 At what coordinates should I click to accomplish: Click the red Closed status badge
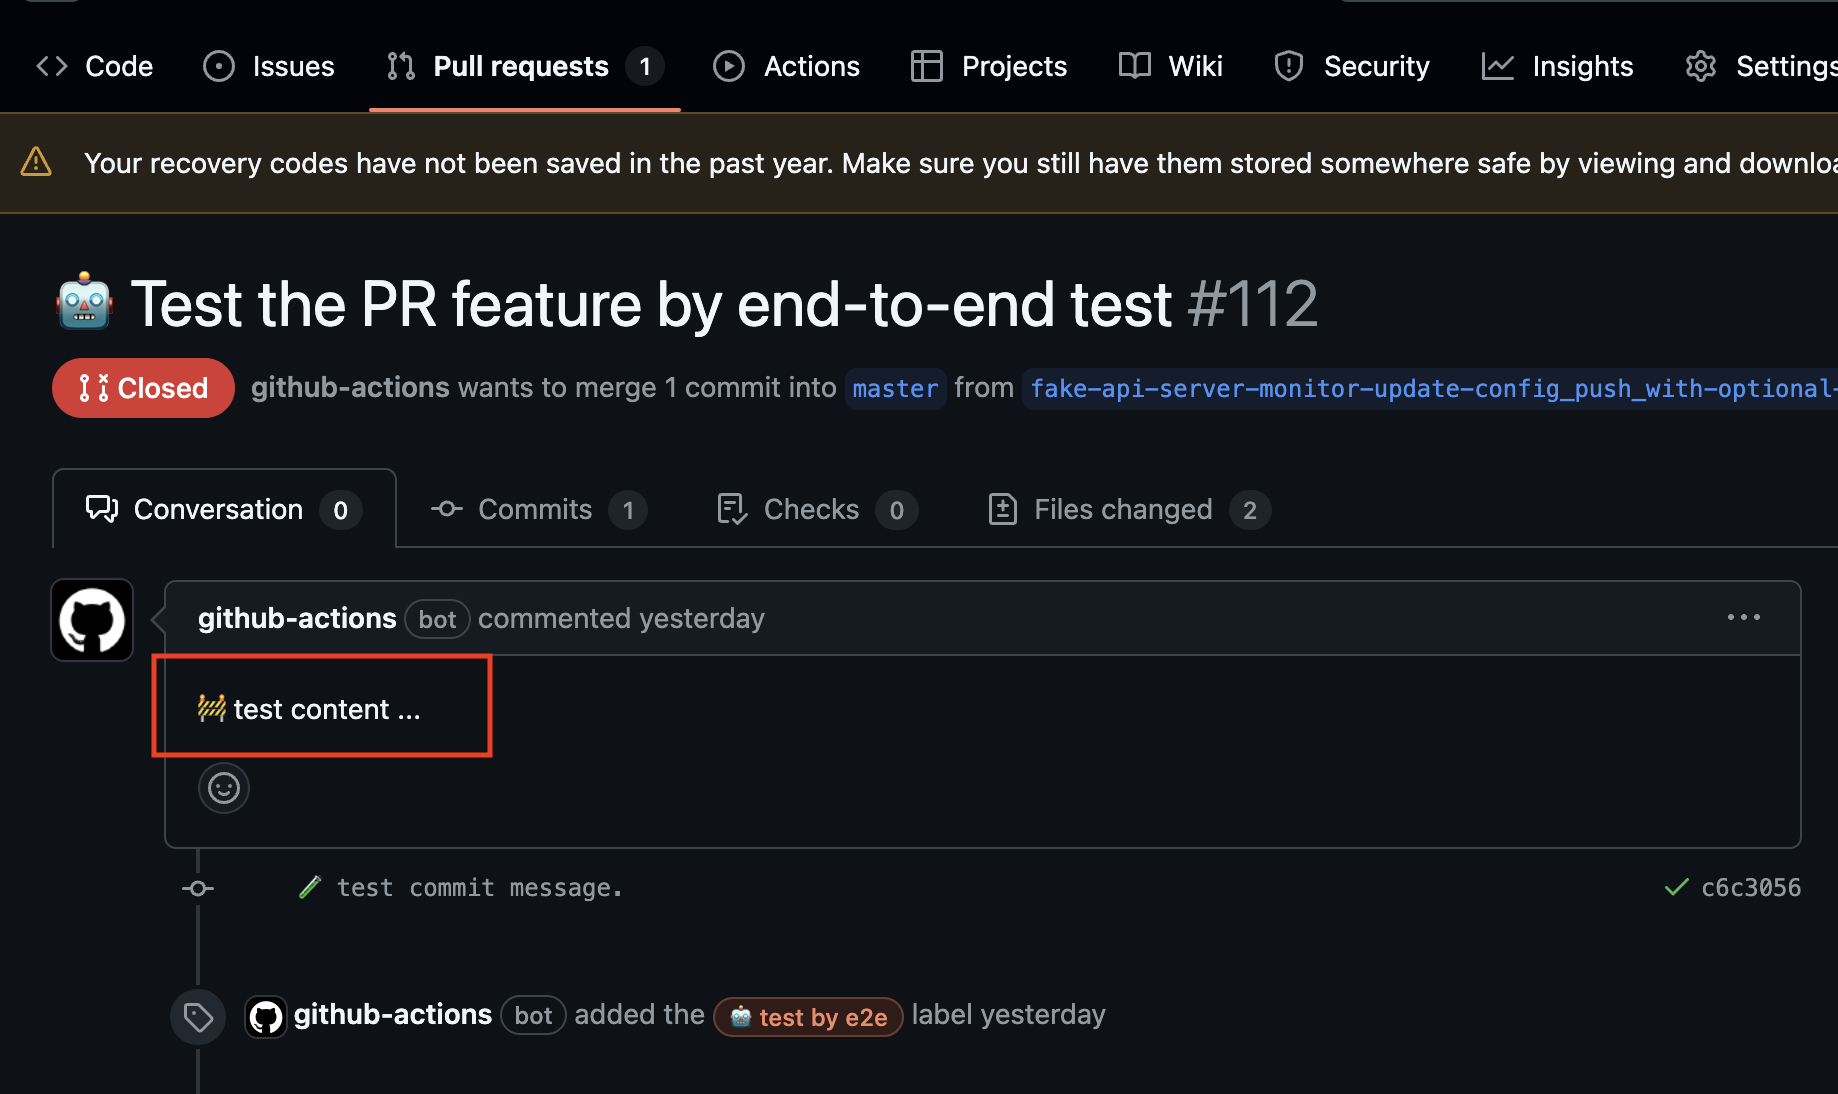point(143,388)
